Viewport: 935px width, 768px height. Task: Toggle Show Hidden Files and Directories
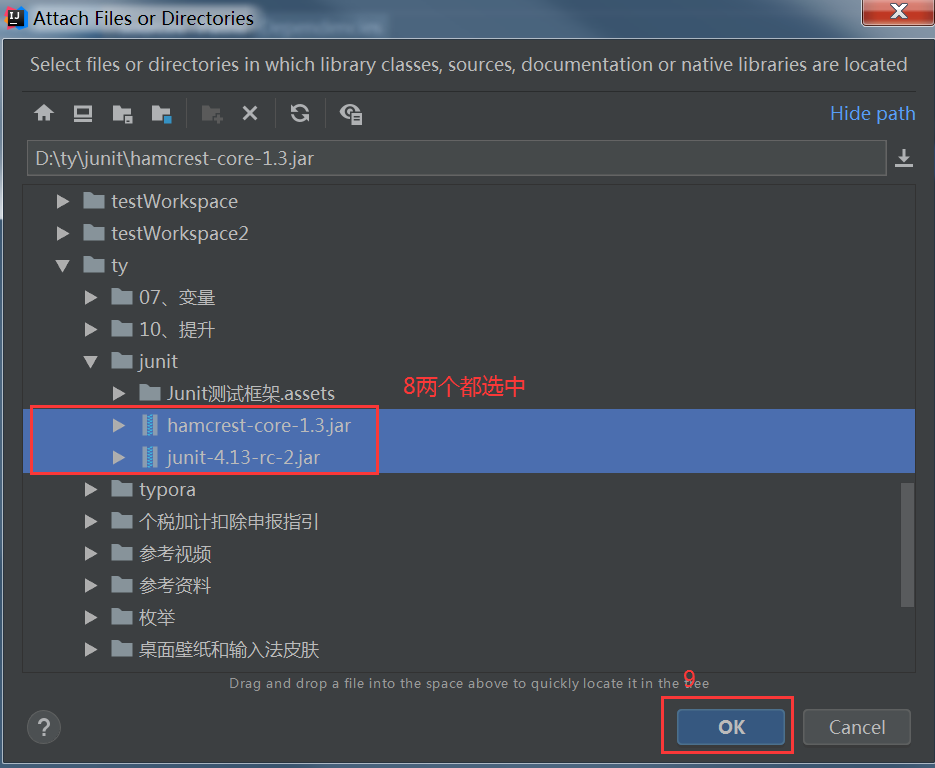tap(350, 113)
